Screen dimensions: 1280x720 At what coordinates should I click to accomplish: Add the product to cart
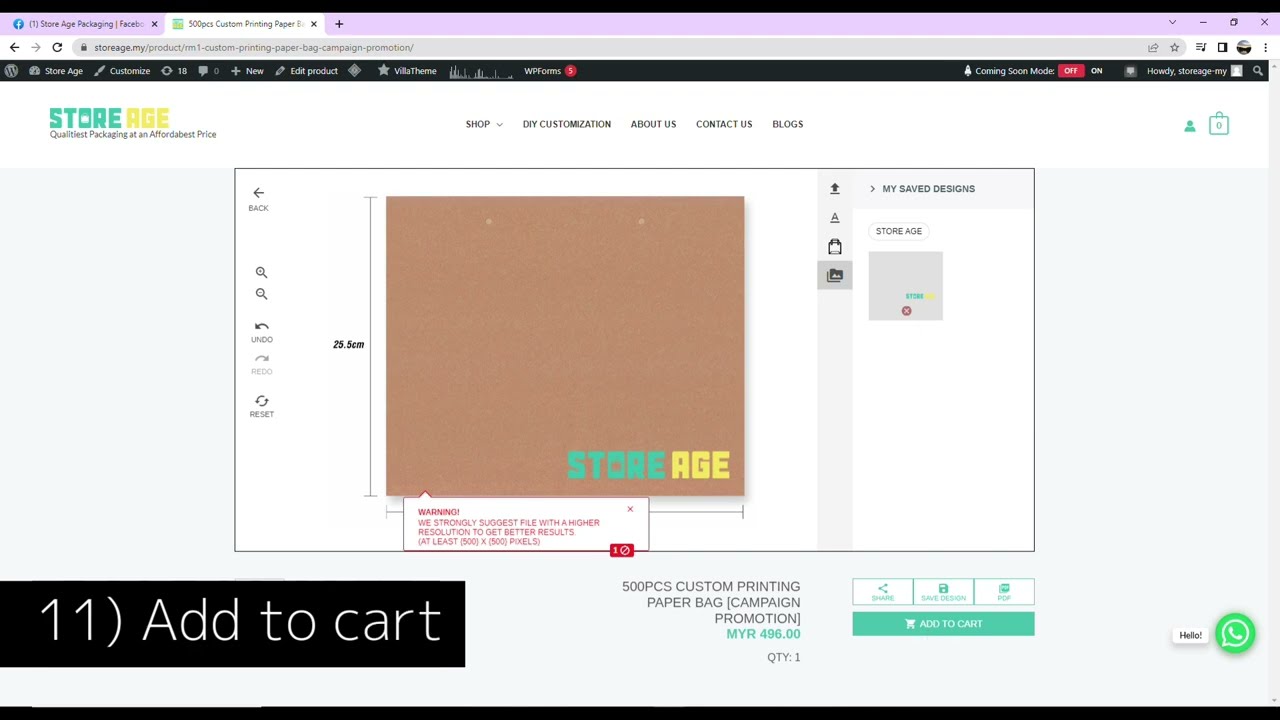(943, 624)
